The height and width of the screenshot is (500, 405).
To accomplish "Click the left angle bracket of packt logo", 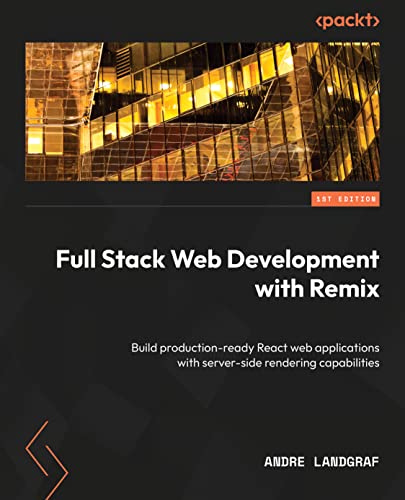I will 319,21.
